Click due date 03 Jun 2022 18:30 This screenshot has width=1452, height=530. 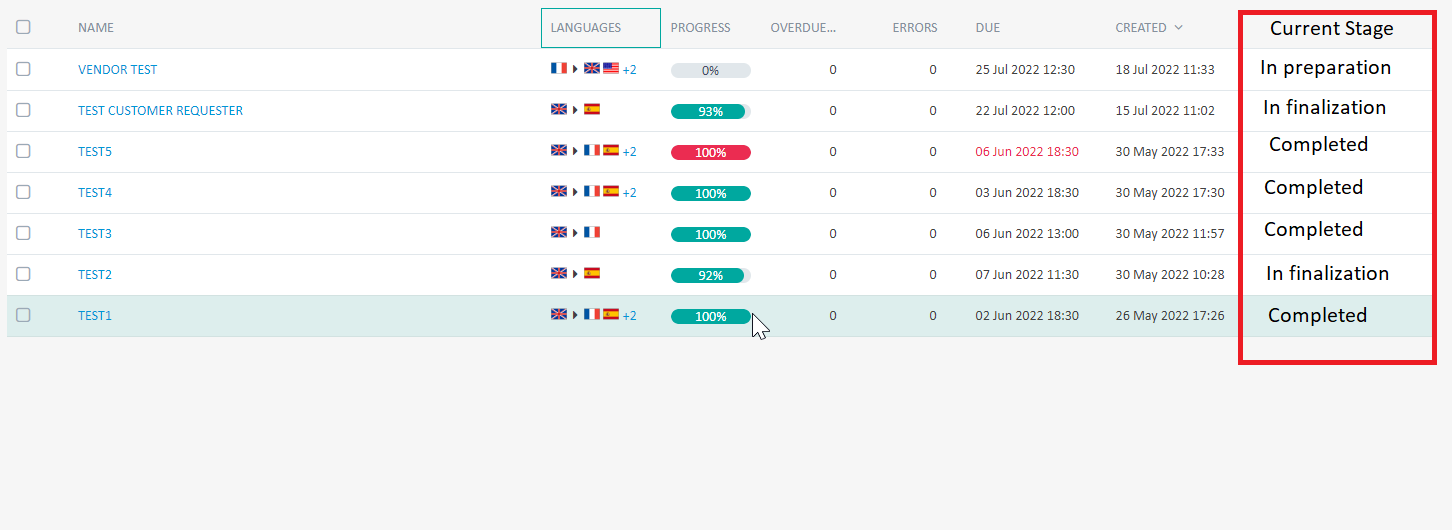click(x=1027, y=193)
